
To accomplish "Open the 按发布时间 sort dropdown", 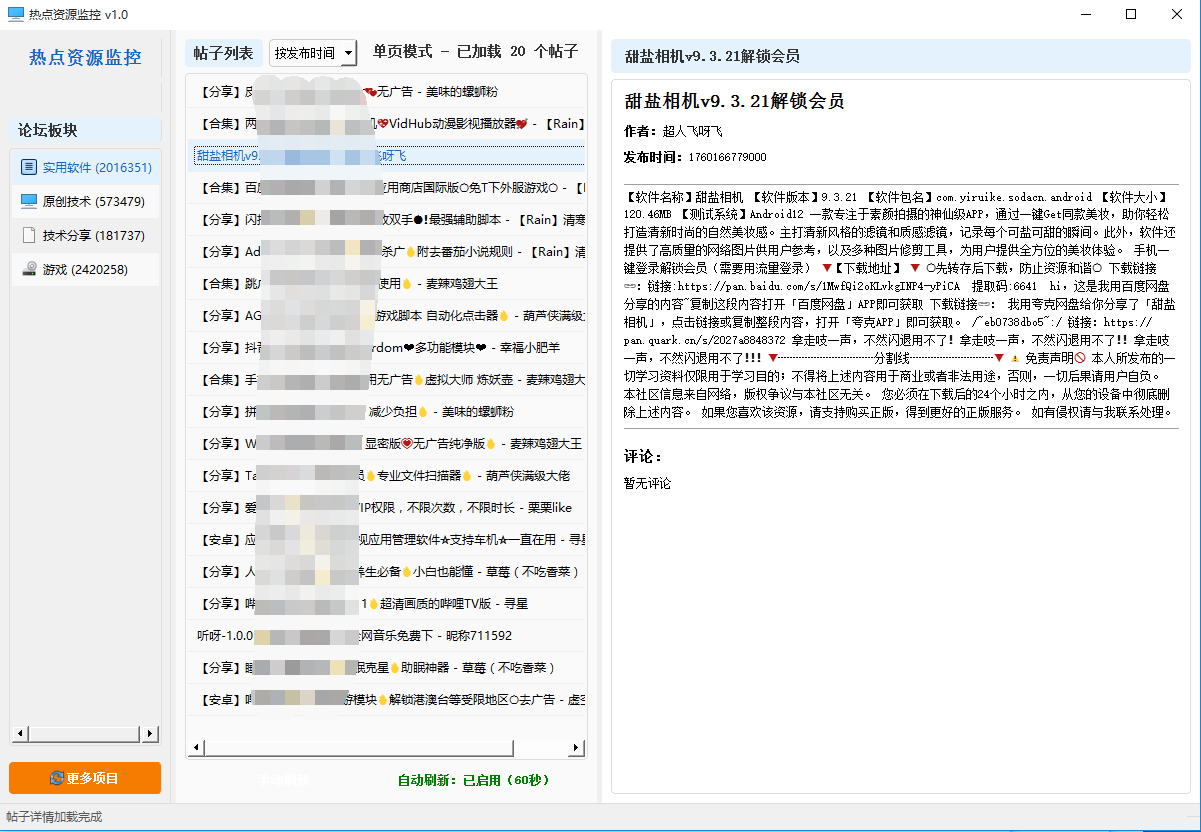I will pos(314,53).
